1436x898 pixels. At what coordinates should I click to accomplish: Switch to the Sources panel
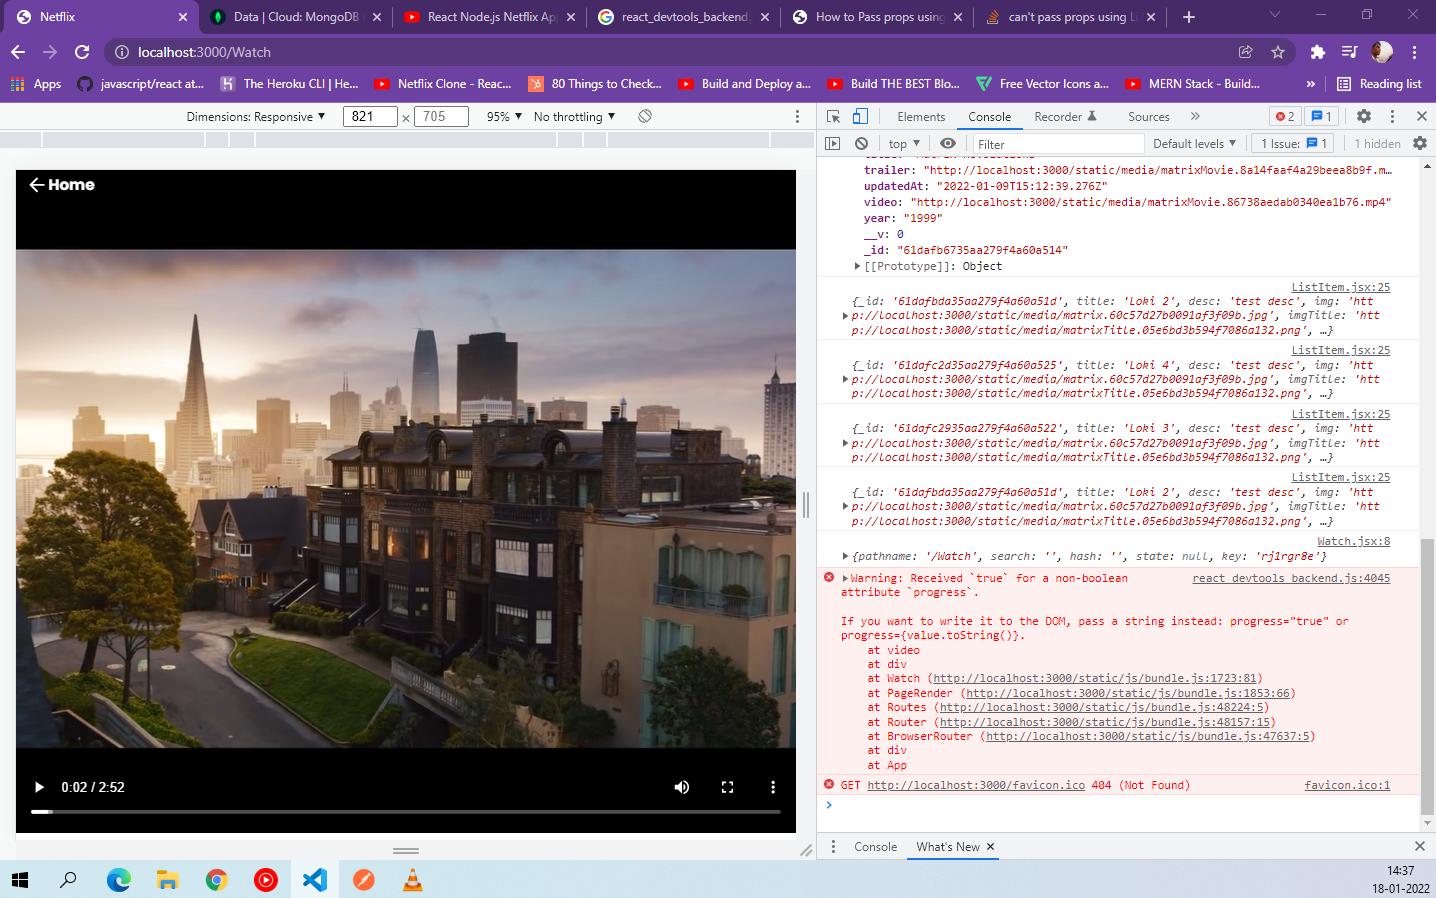point(1148,116)
